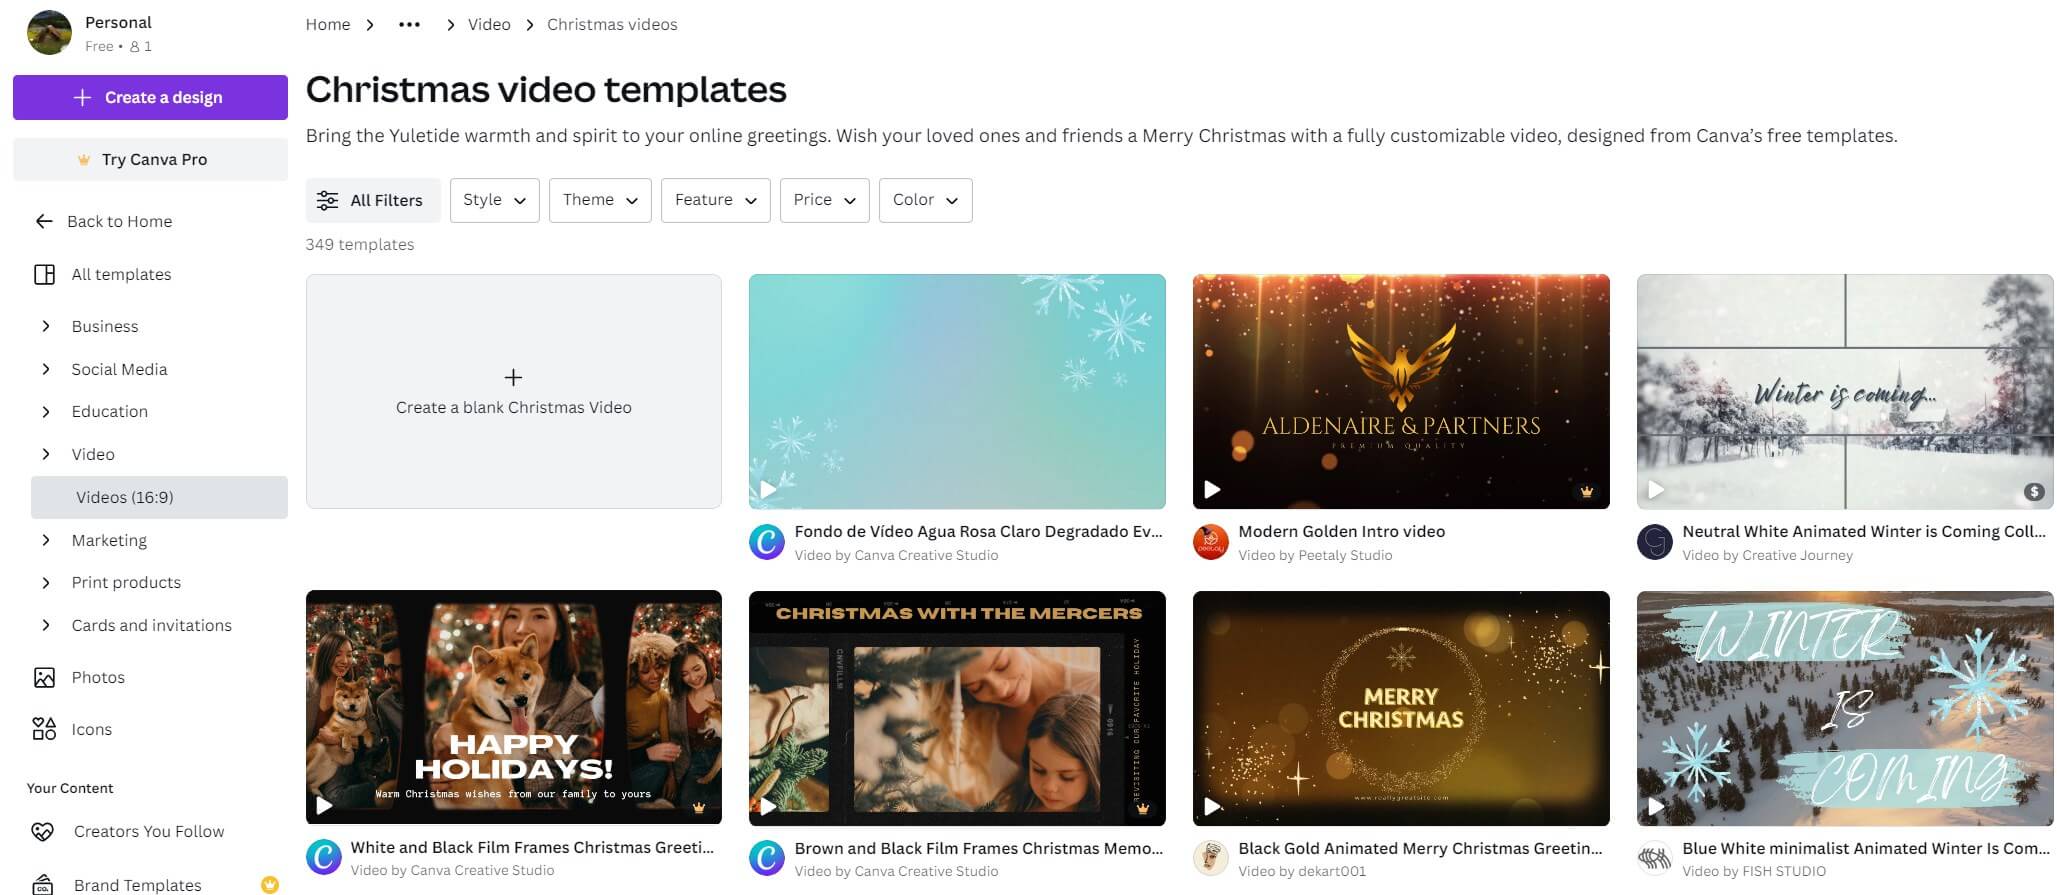Open the Color filter dropdown
Screen dimensions: 2057x895
(926, 200)
